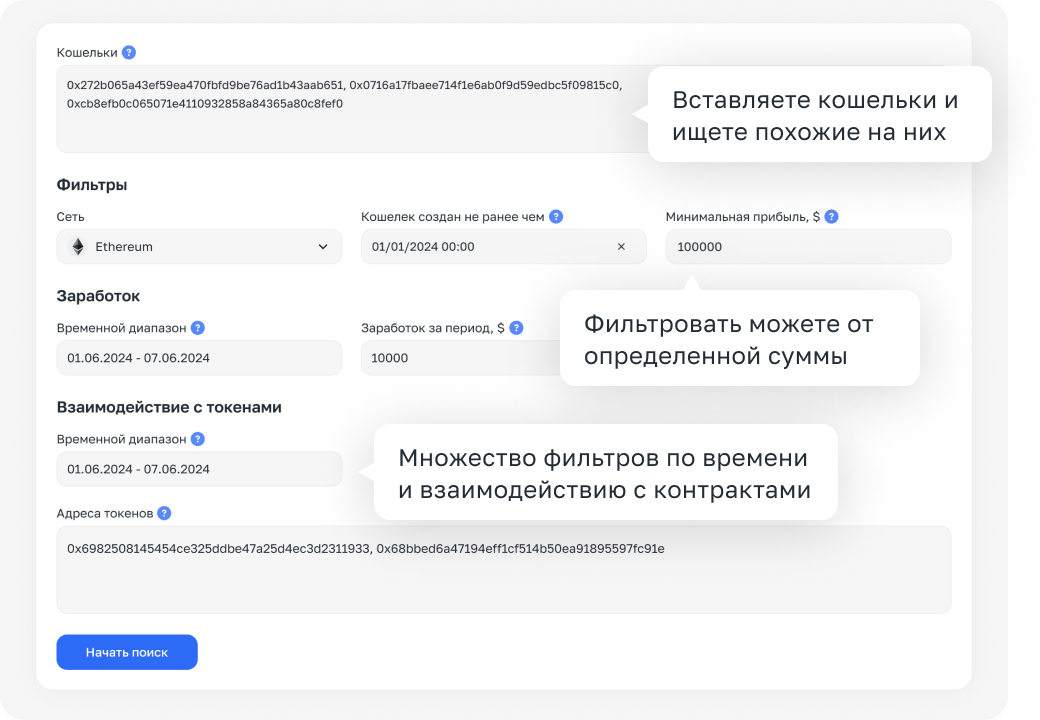Open the help icon next to Кошельки

coord(129,52)
